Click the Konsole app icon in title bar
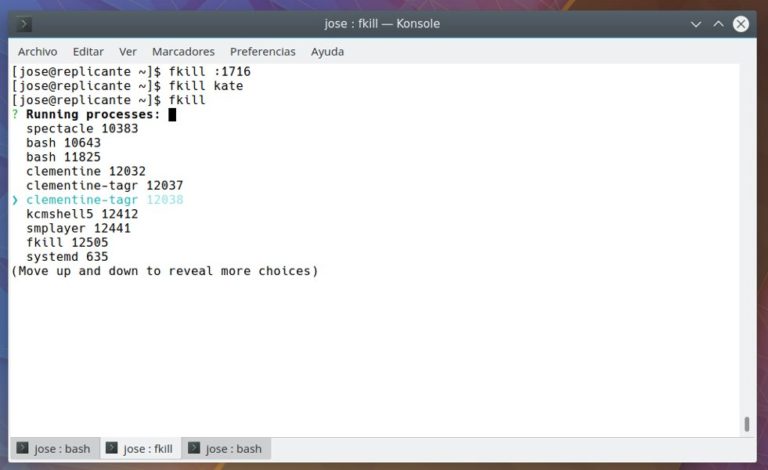 point(25,24)
